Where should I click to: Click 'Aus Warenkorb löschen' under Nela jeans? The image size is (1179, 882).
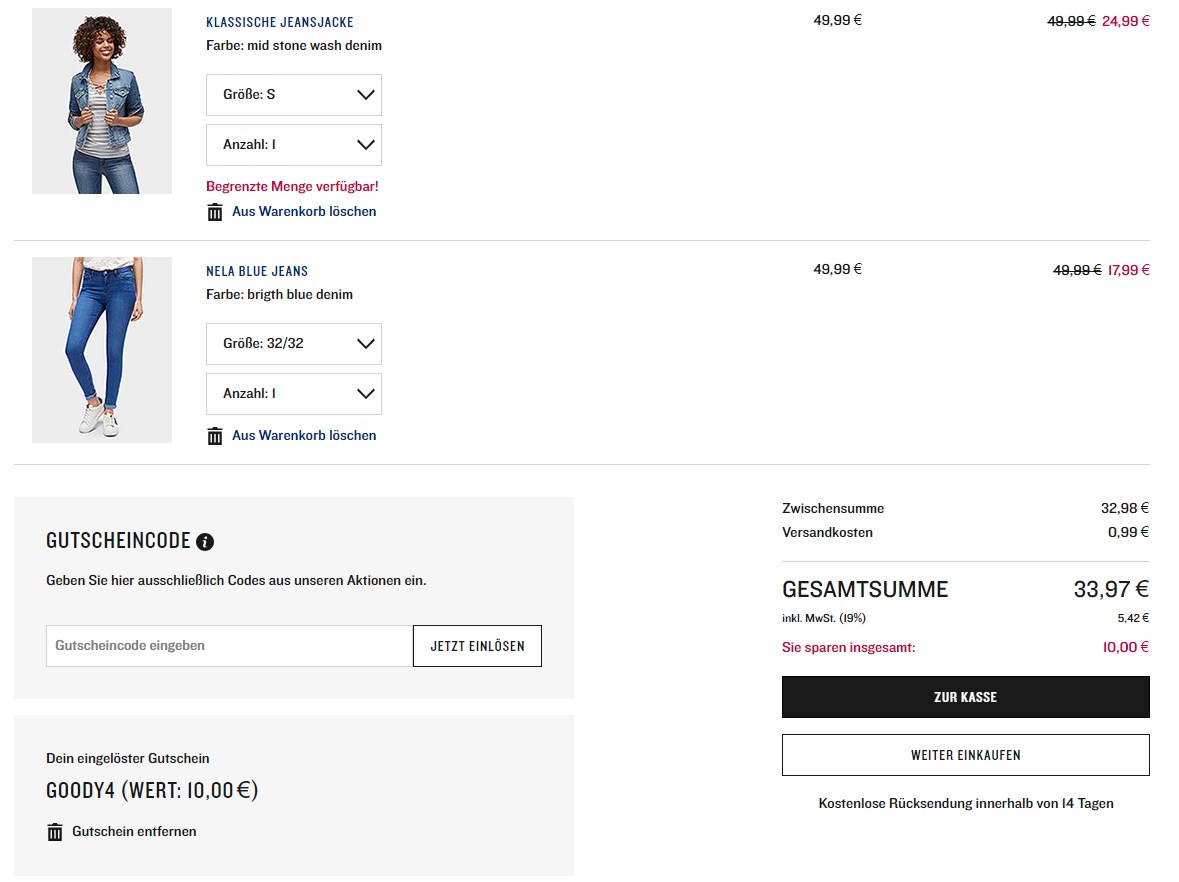[304, 436]
